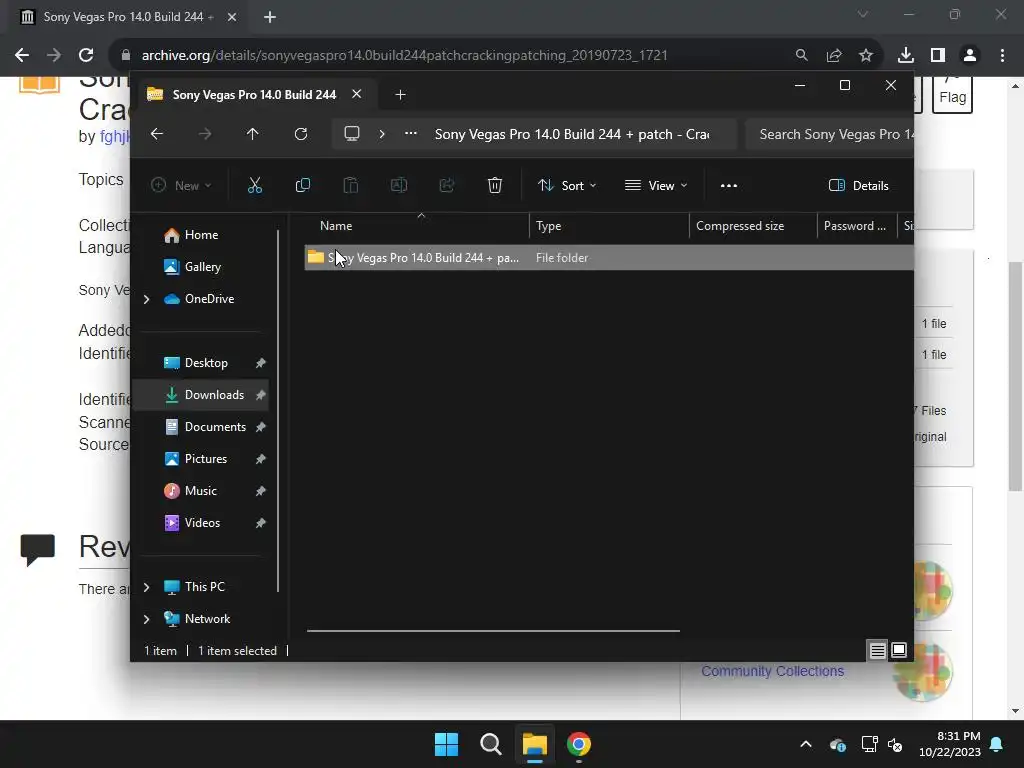Image resolution: width=1024 pixels, height=768 pixels.
Task: Open the New dropdown in Explorer
Action: (x=181, y=185)
